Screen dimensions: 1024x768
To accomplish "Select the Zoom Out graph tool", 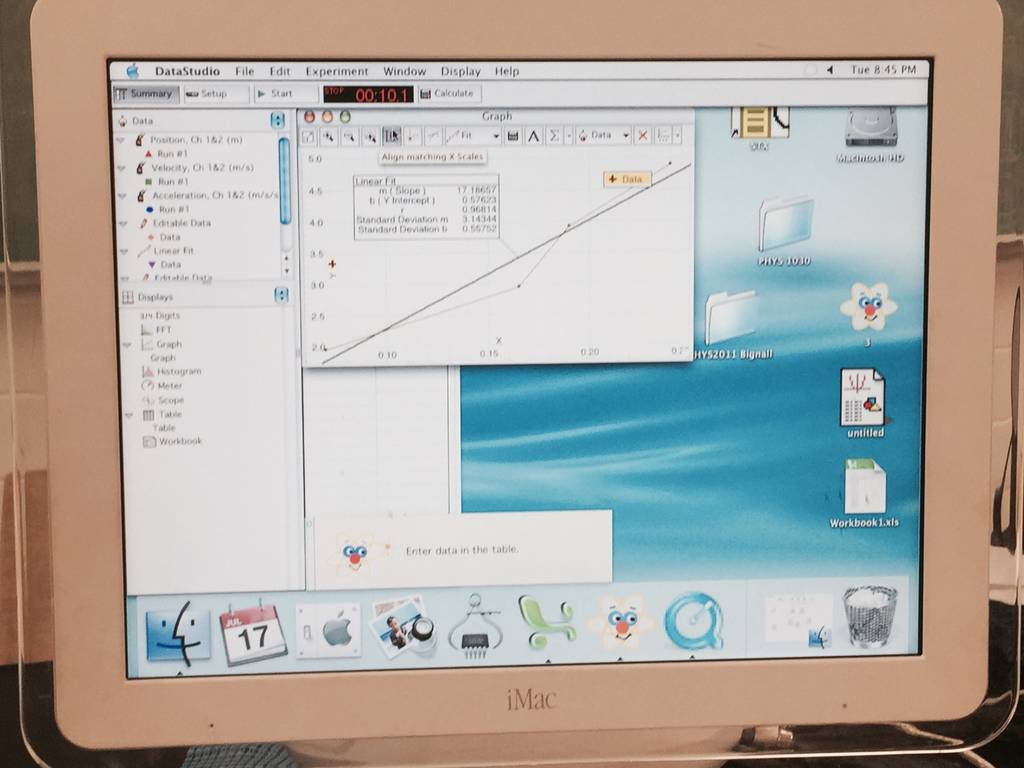I will (x=349, y=136).
